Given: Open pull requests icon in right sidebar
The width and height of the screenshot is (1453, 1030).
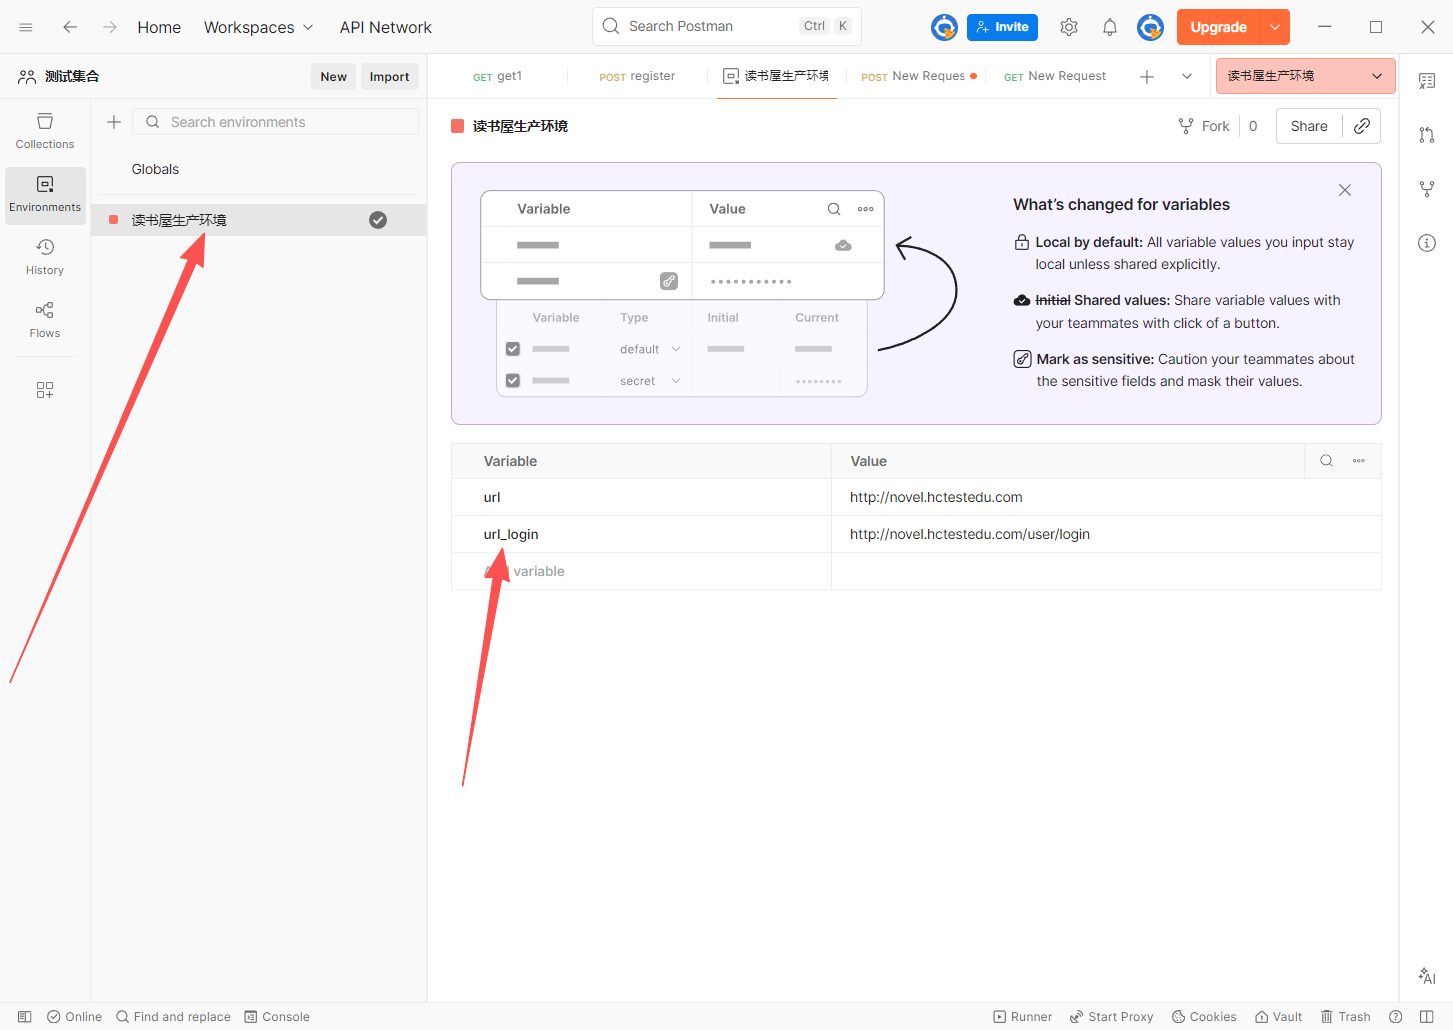Looking at the screenshot, I should point(1427,135).
